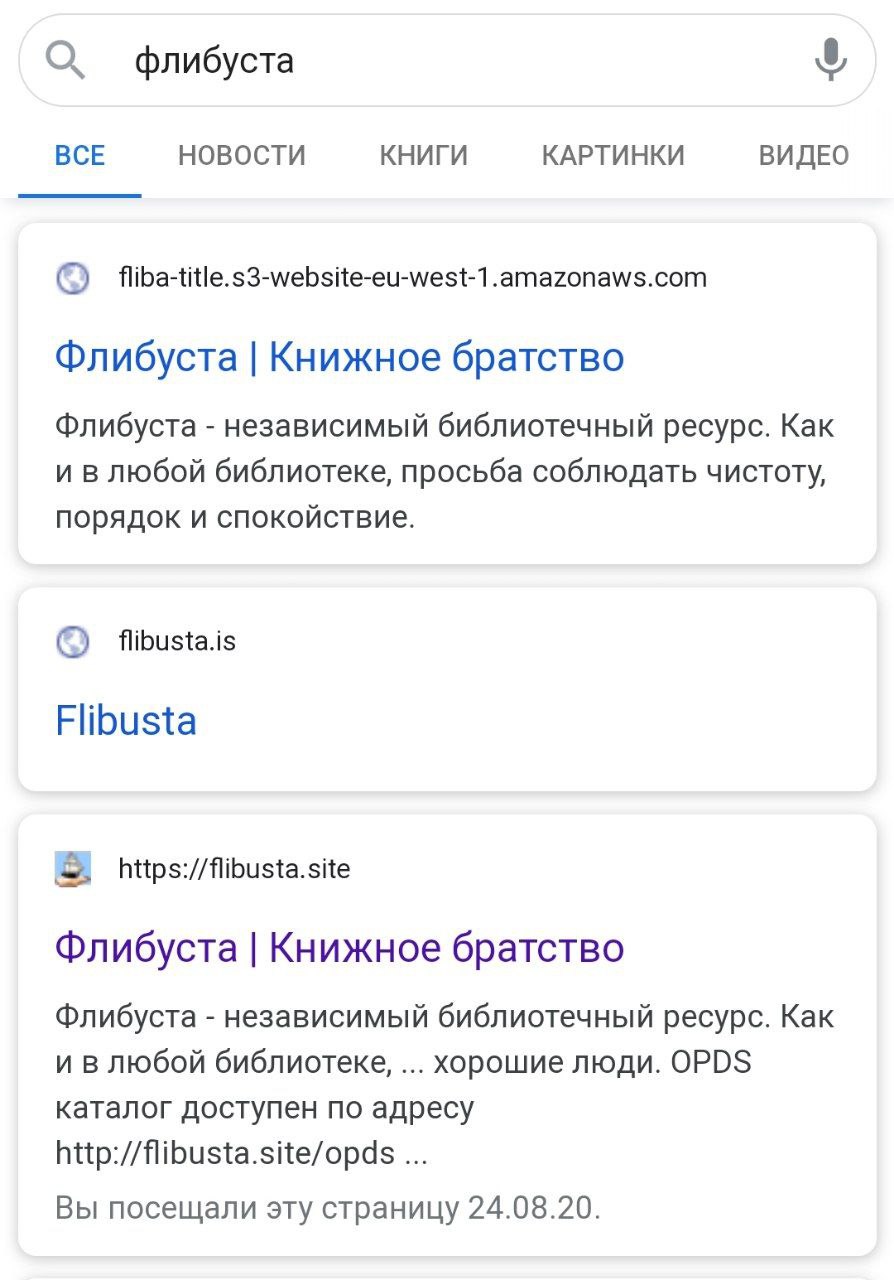
Task: Tap the fliba-title.s3-website amazonaws.com URL
Action: (x=412, y=277)
